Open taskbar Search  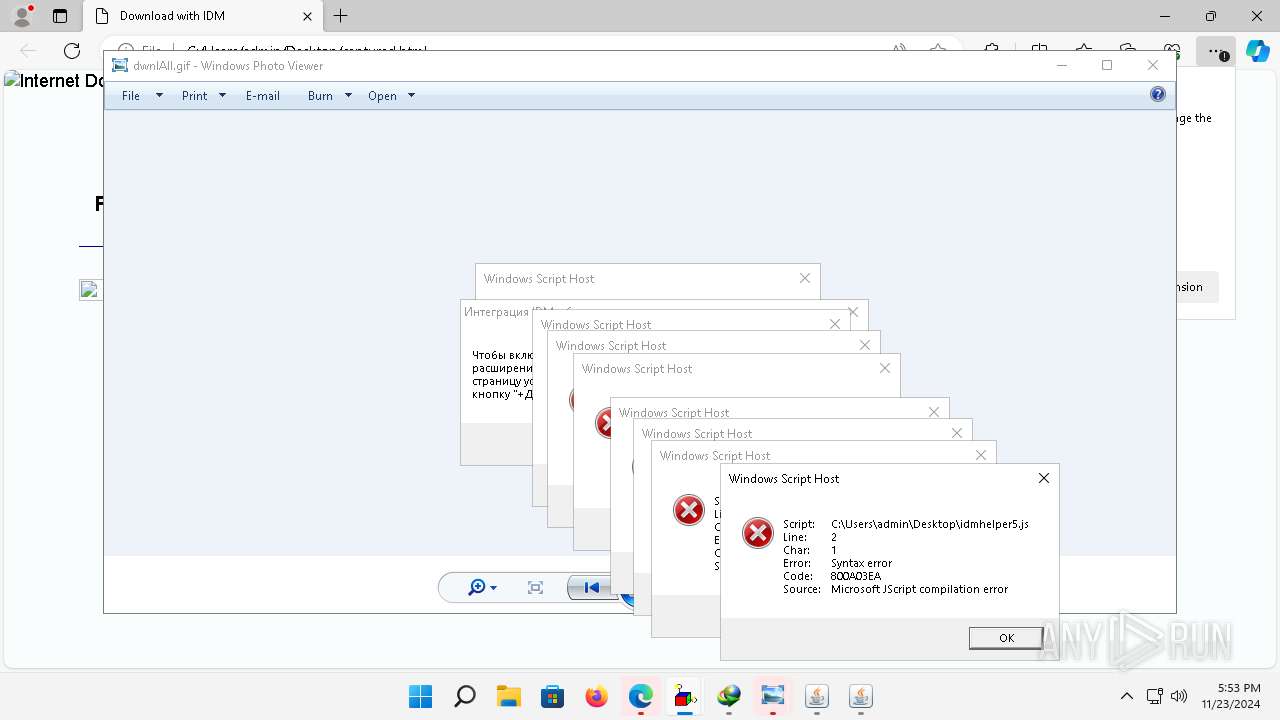pos(465,696)
